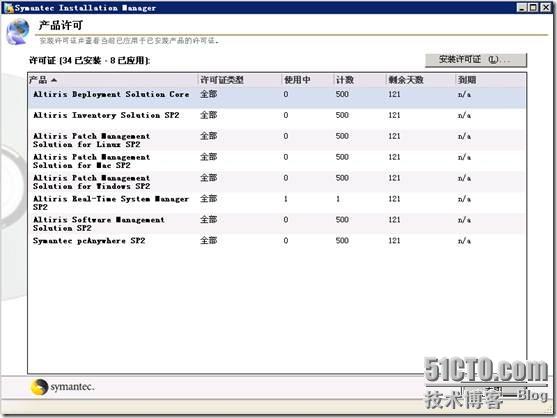Click the Symantec logo icon
The width and height of the screenshot is (557, 418).
(x=39, y=387)
